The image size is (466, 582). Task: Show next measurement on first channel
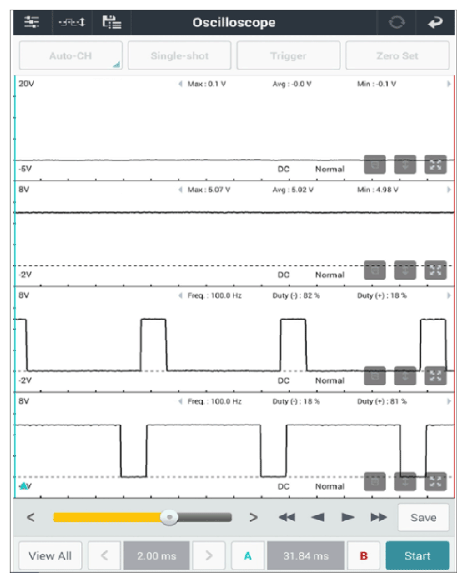pyautogui.click(x=449, y=84)
